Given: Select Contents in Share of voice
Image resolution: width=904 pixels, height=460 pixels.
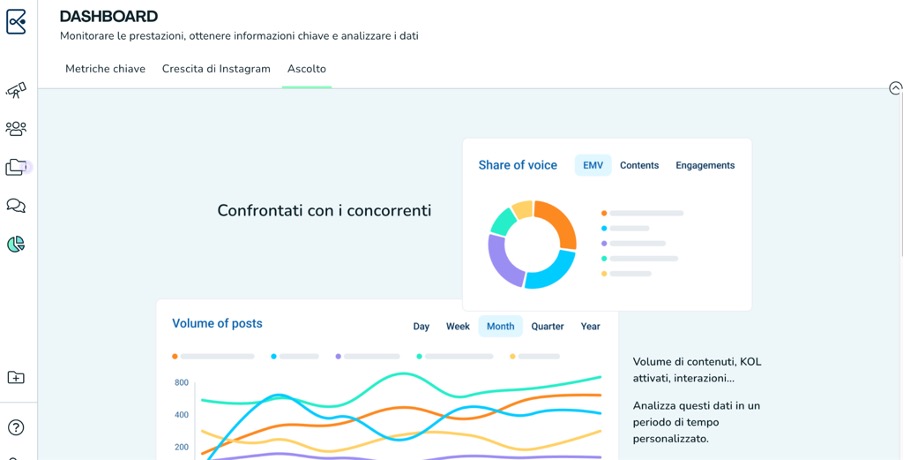Looking at the screenshot, I should coord(639,165).
